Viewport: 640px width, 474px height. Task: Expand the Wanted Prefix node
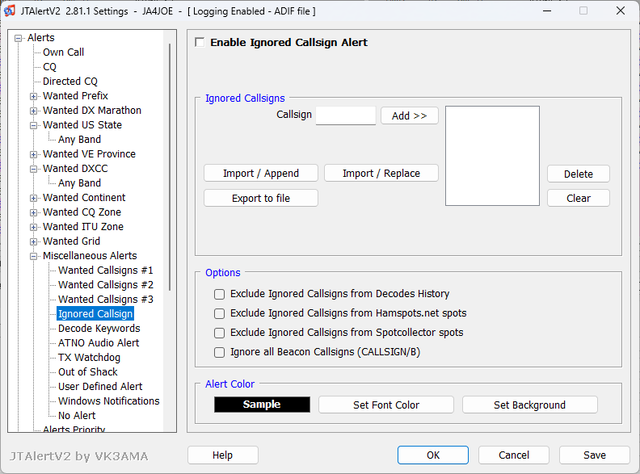33,96
